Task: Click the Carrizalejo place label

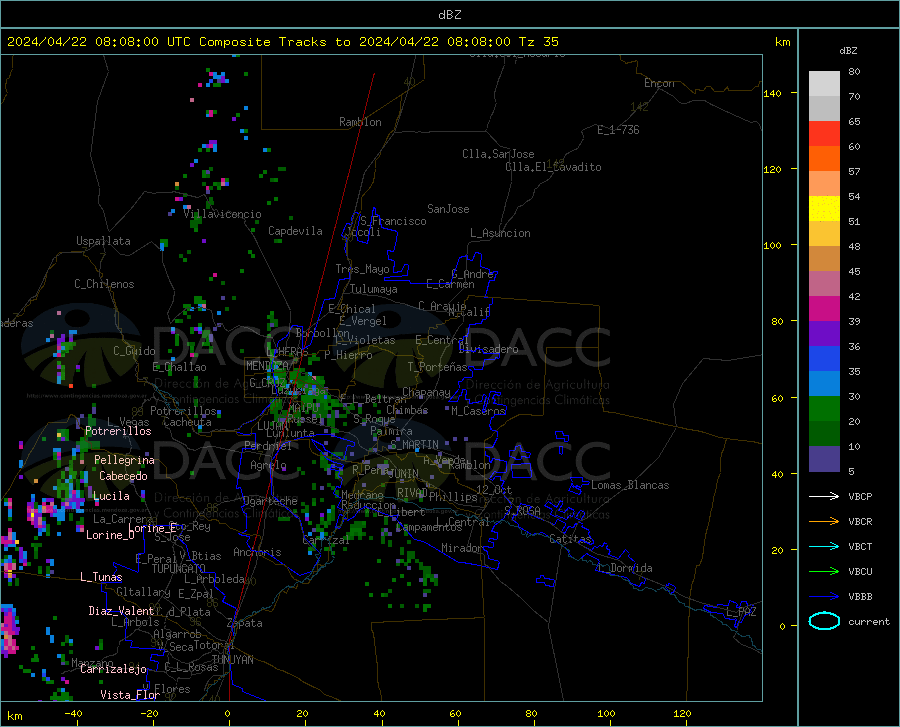Action: click(113, 669)
